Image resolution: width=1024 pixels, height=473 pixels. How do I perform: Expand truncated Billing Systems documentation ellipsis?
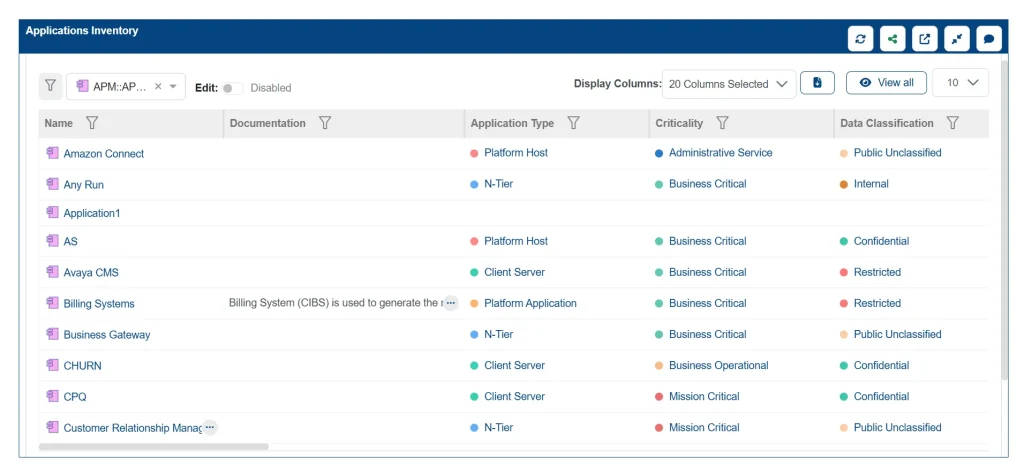tap(451, 303)
